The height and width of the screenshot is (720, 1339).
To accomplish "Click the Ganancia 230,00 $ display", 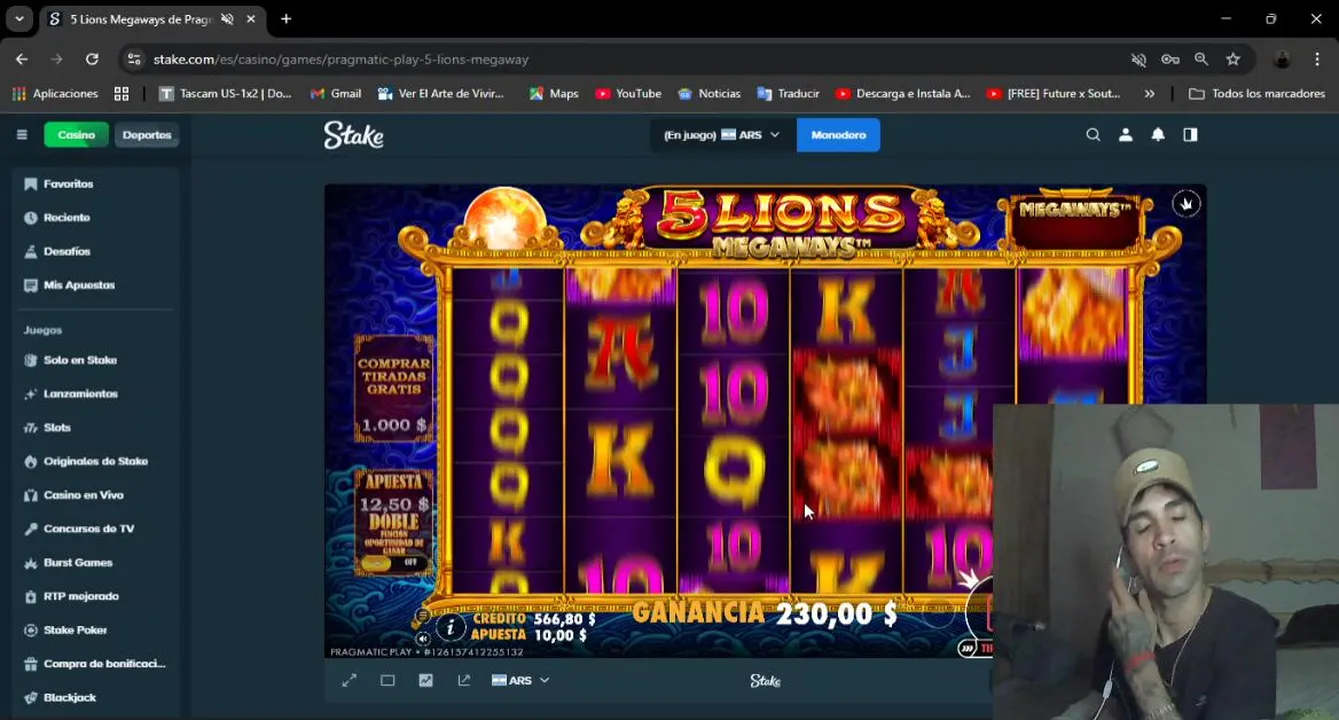I will [765, 613].
